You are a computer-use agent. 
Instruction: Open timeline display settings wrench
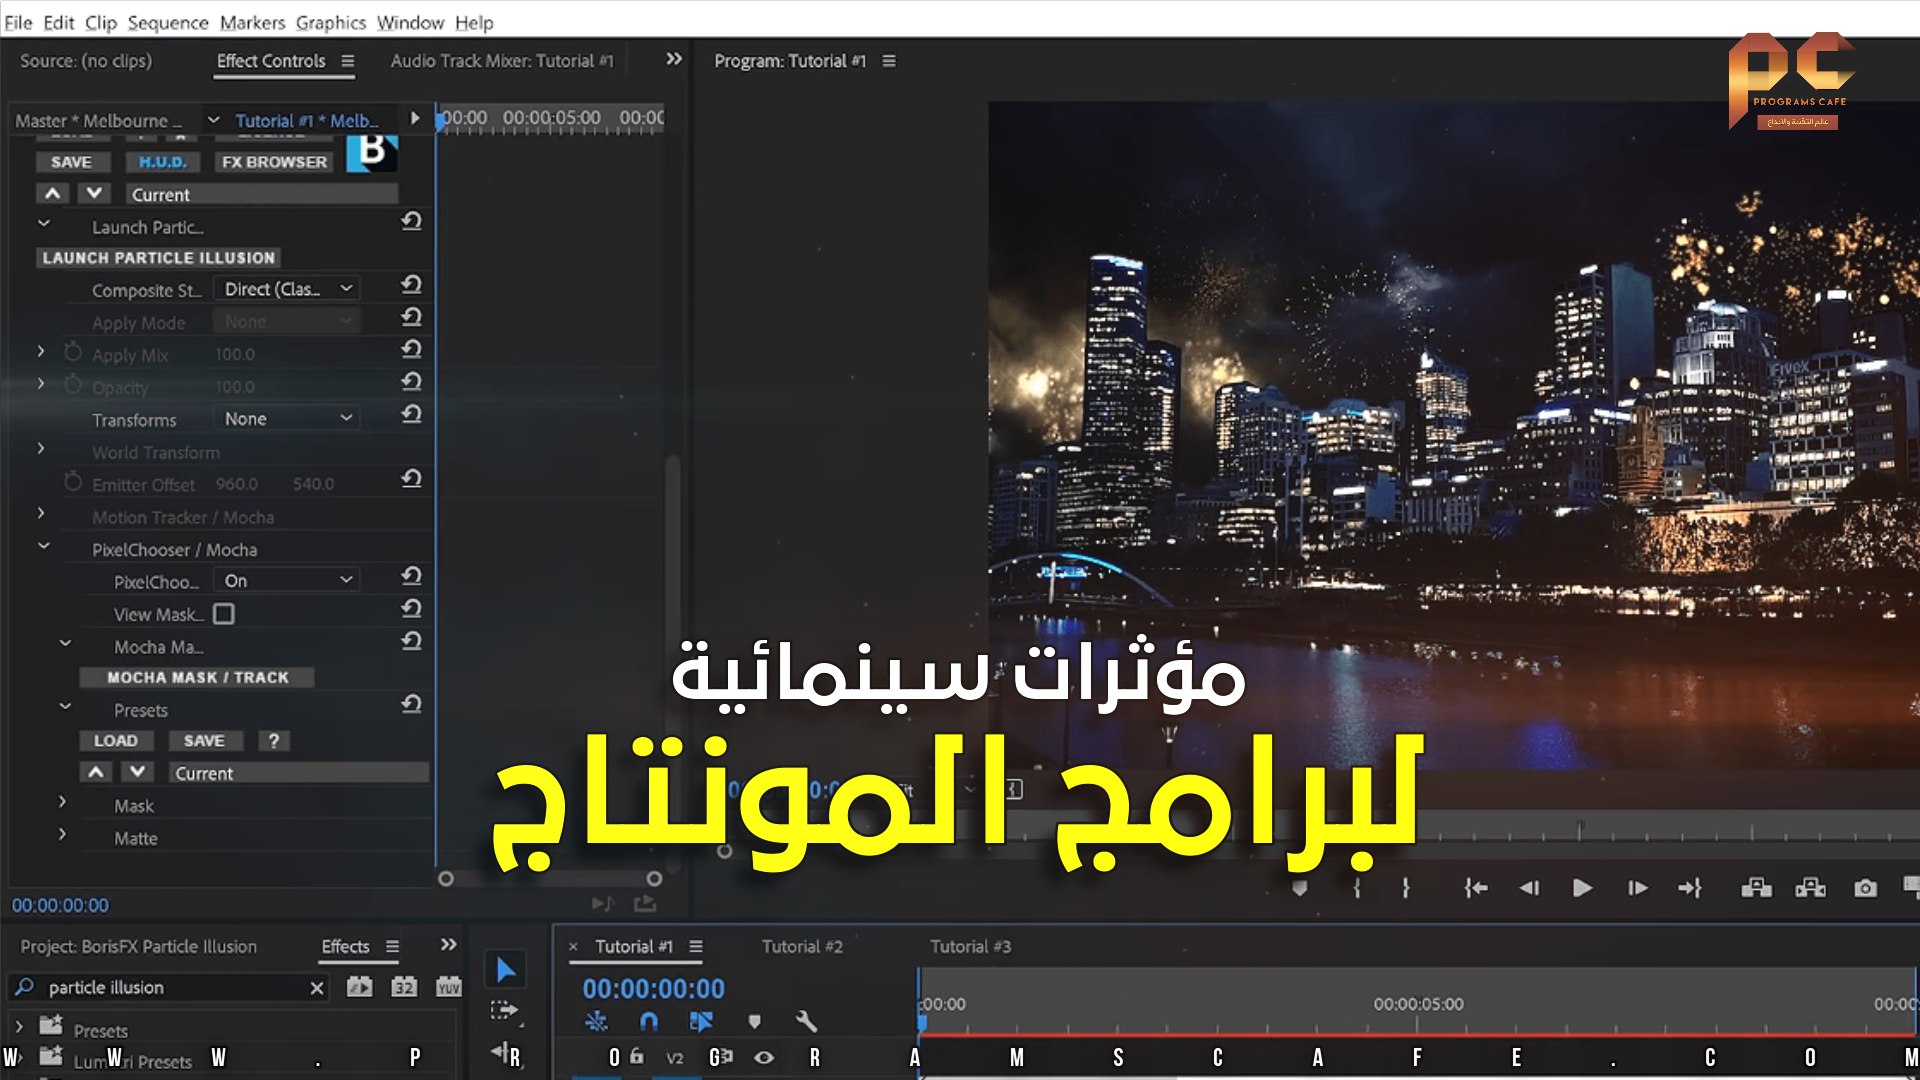pos(806,1021)
